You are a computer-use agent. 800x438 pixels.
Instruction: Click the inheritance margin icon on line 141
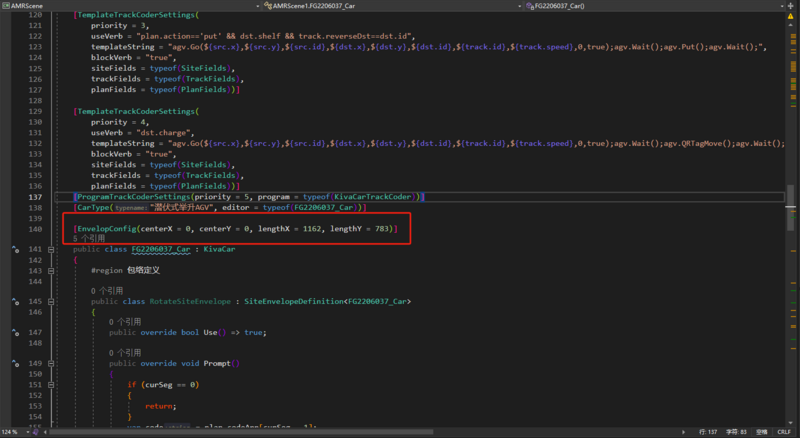17,249
